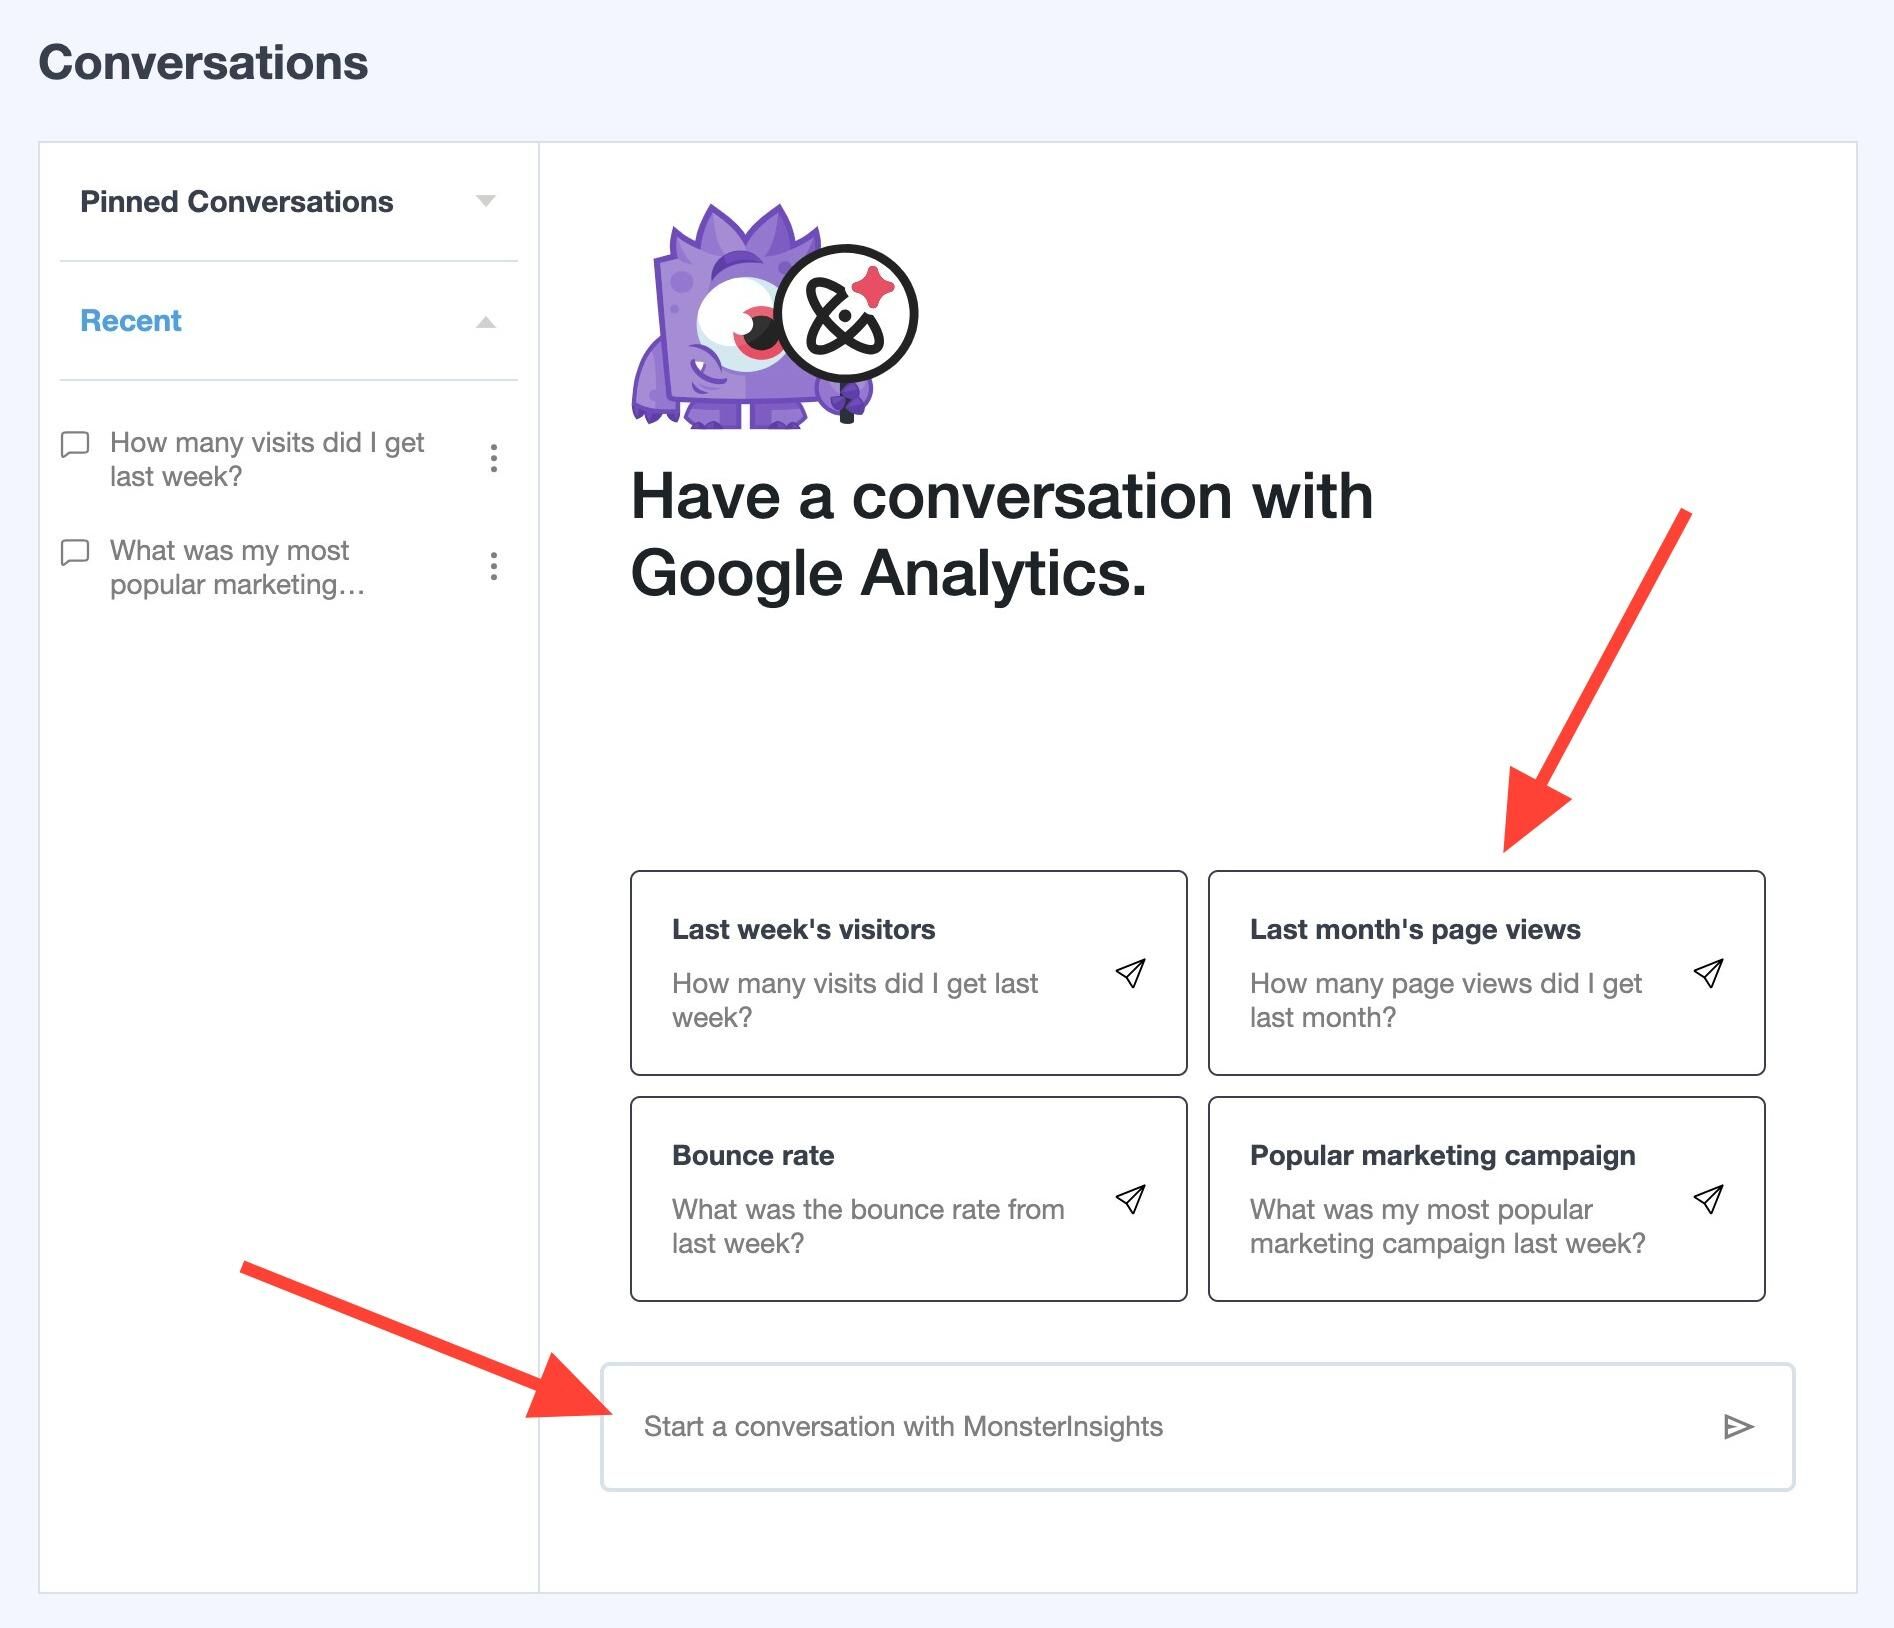Click chat bubble icon beside marketing conversation
Image resolution: width=1894 pixels, height=1628 pixels.
coord(75,552)
